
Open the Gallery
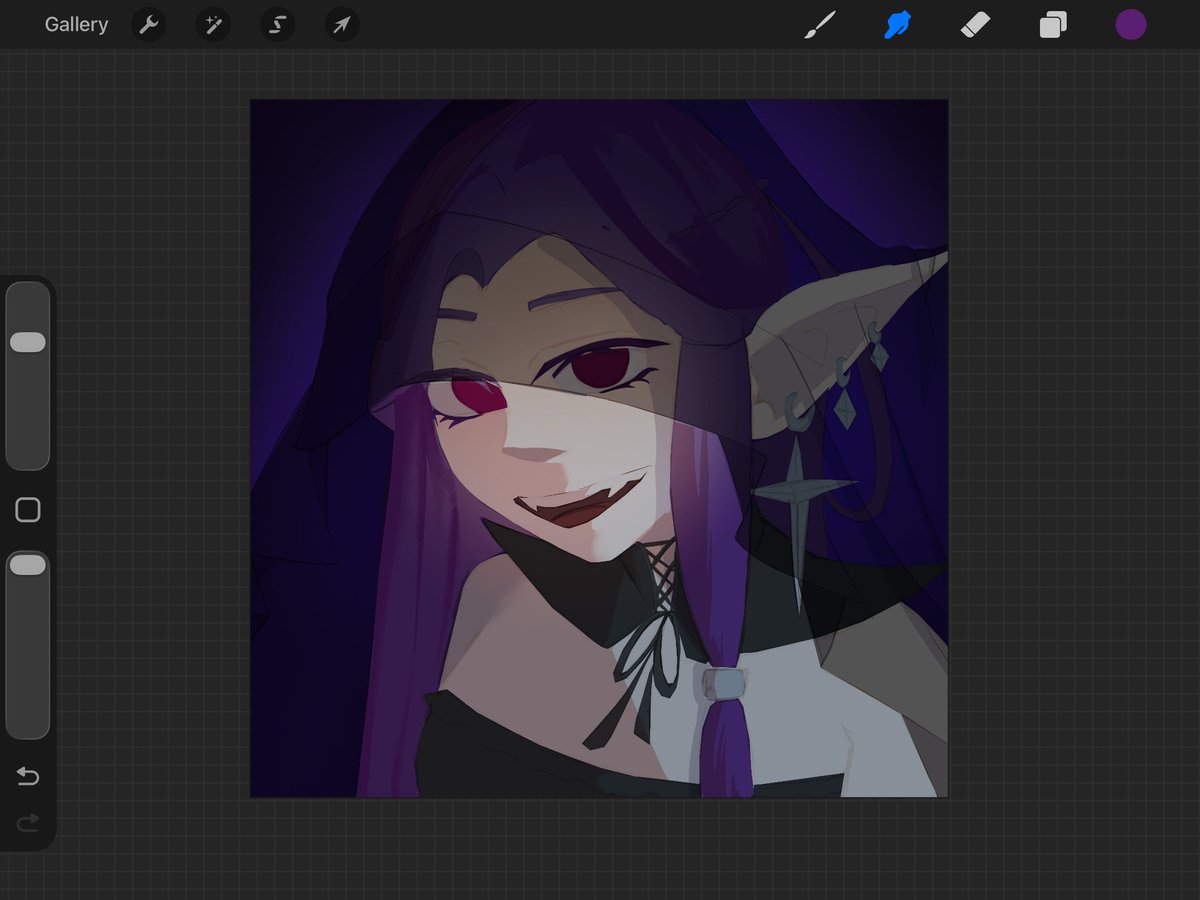click(x=76, y=24)
